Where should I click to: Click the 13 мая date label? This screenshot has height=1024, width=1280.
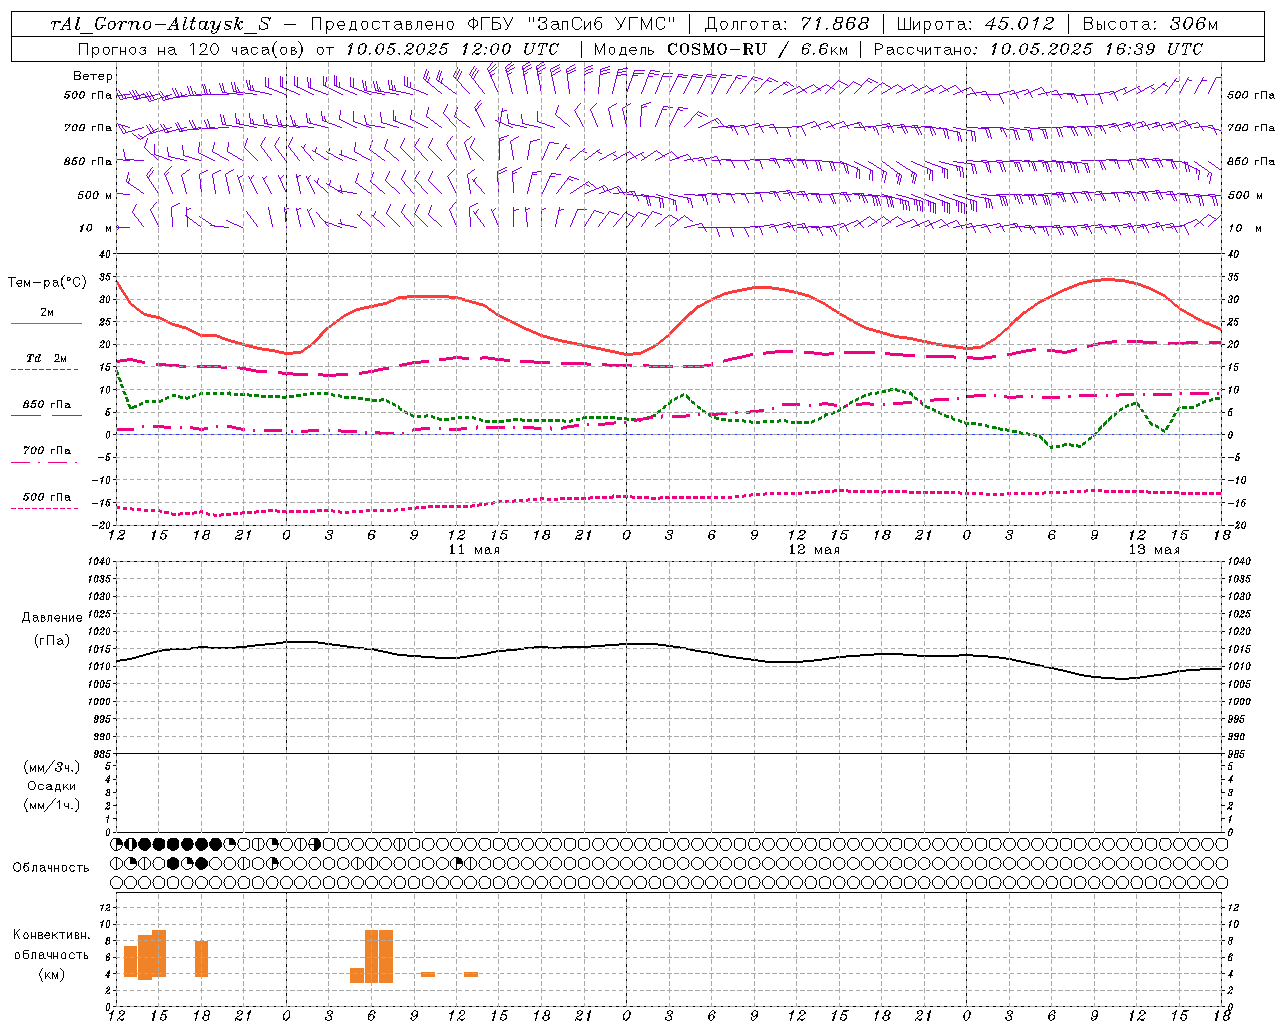pos(1154,550)
